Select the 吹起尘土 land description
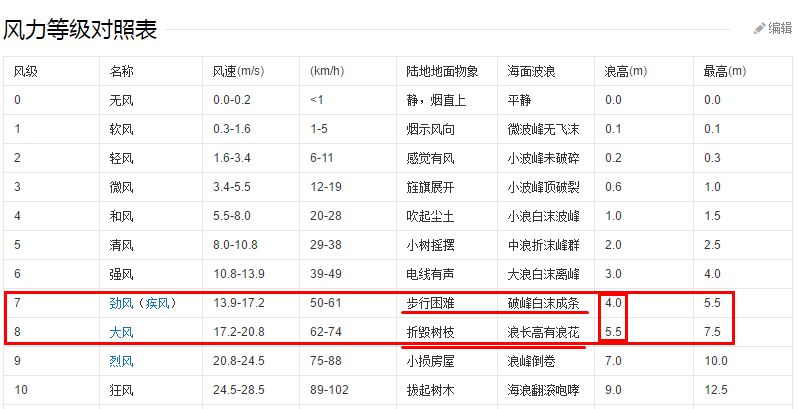Screen dimensions: 797x409 click(x=431, y=216)
